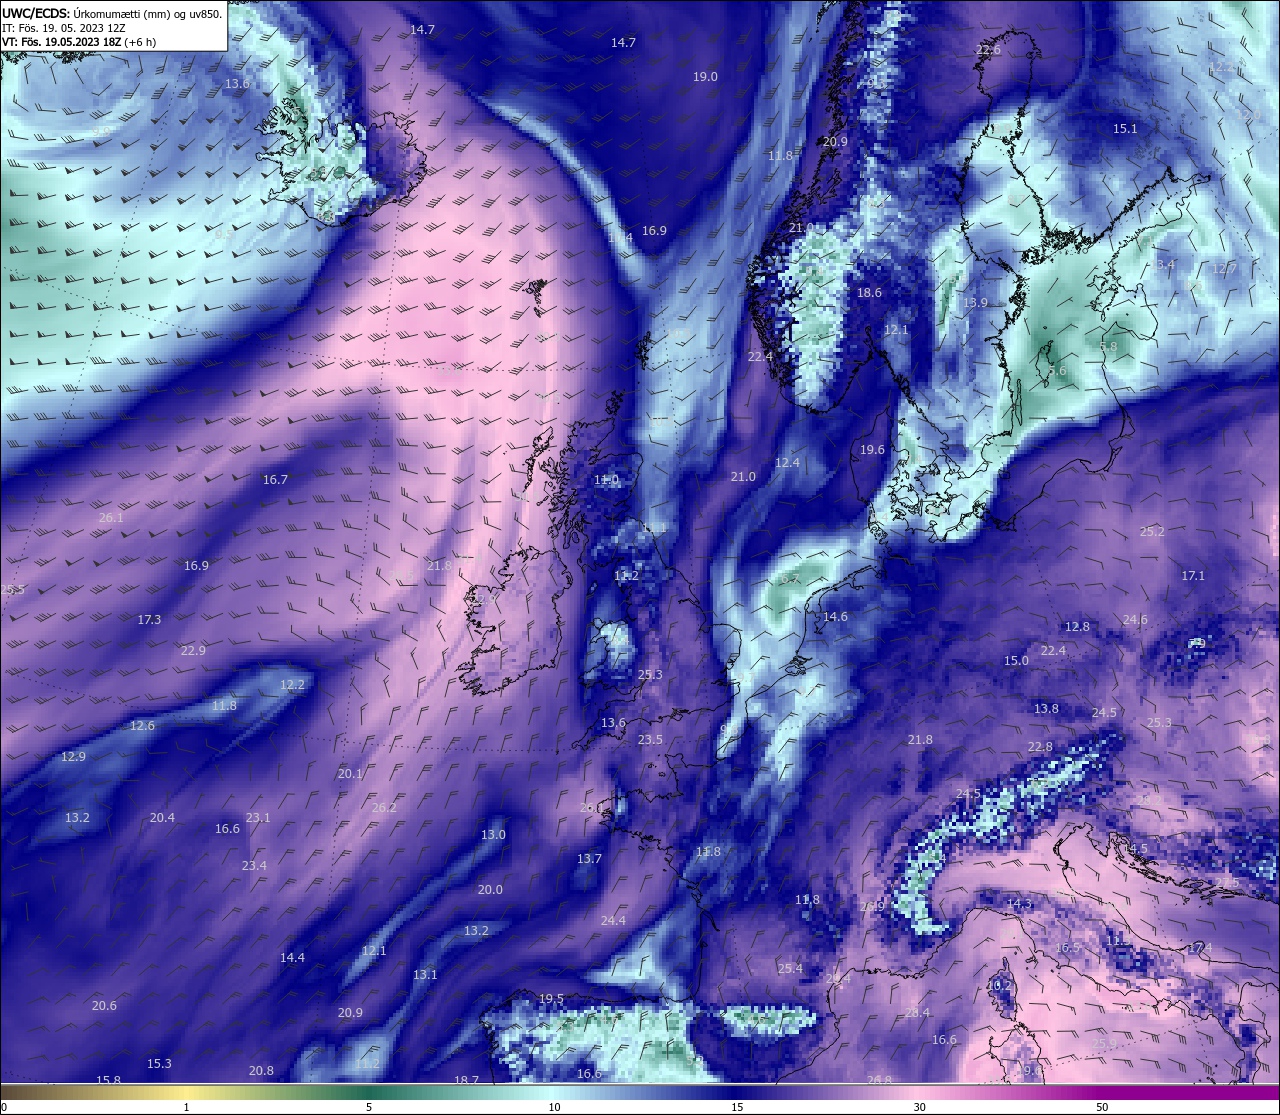Pick the 18.6 value over Norway
The height and width of the screenshot is (1115, 1280).
coord(869,293)
